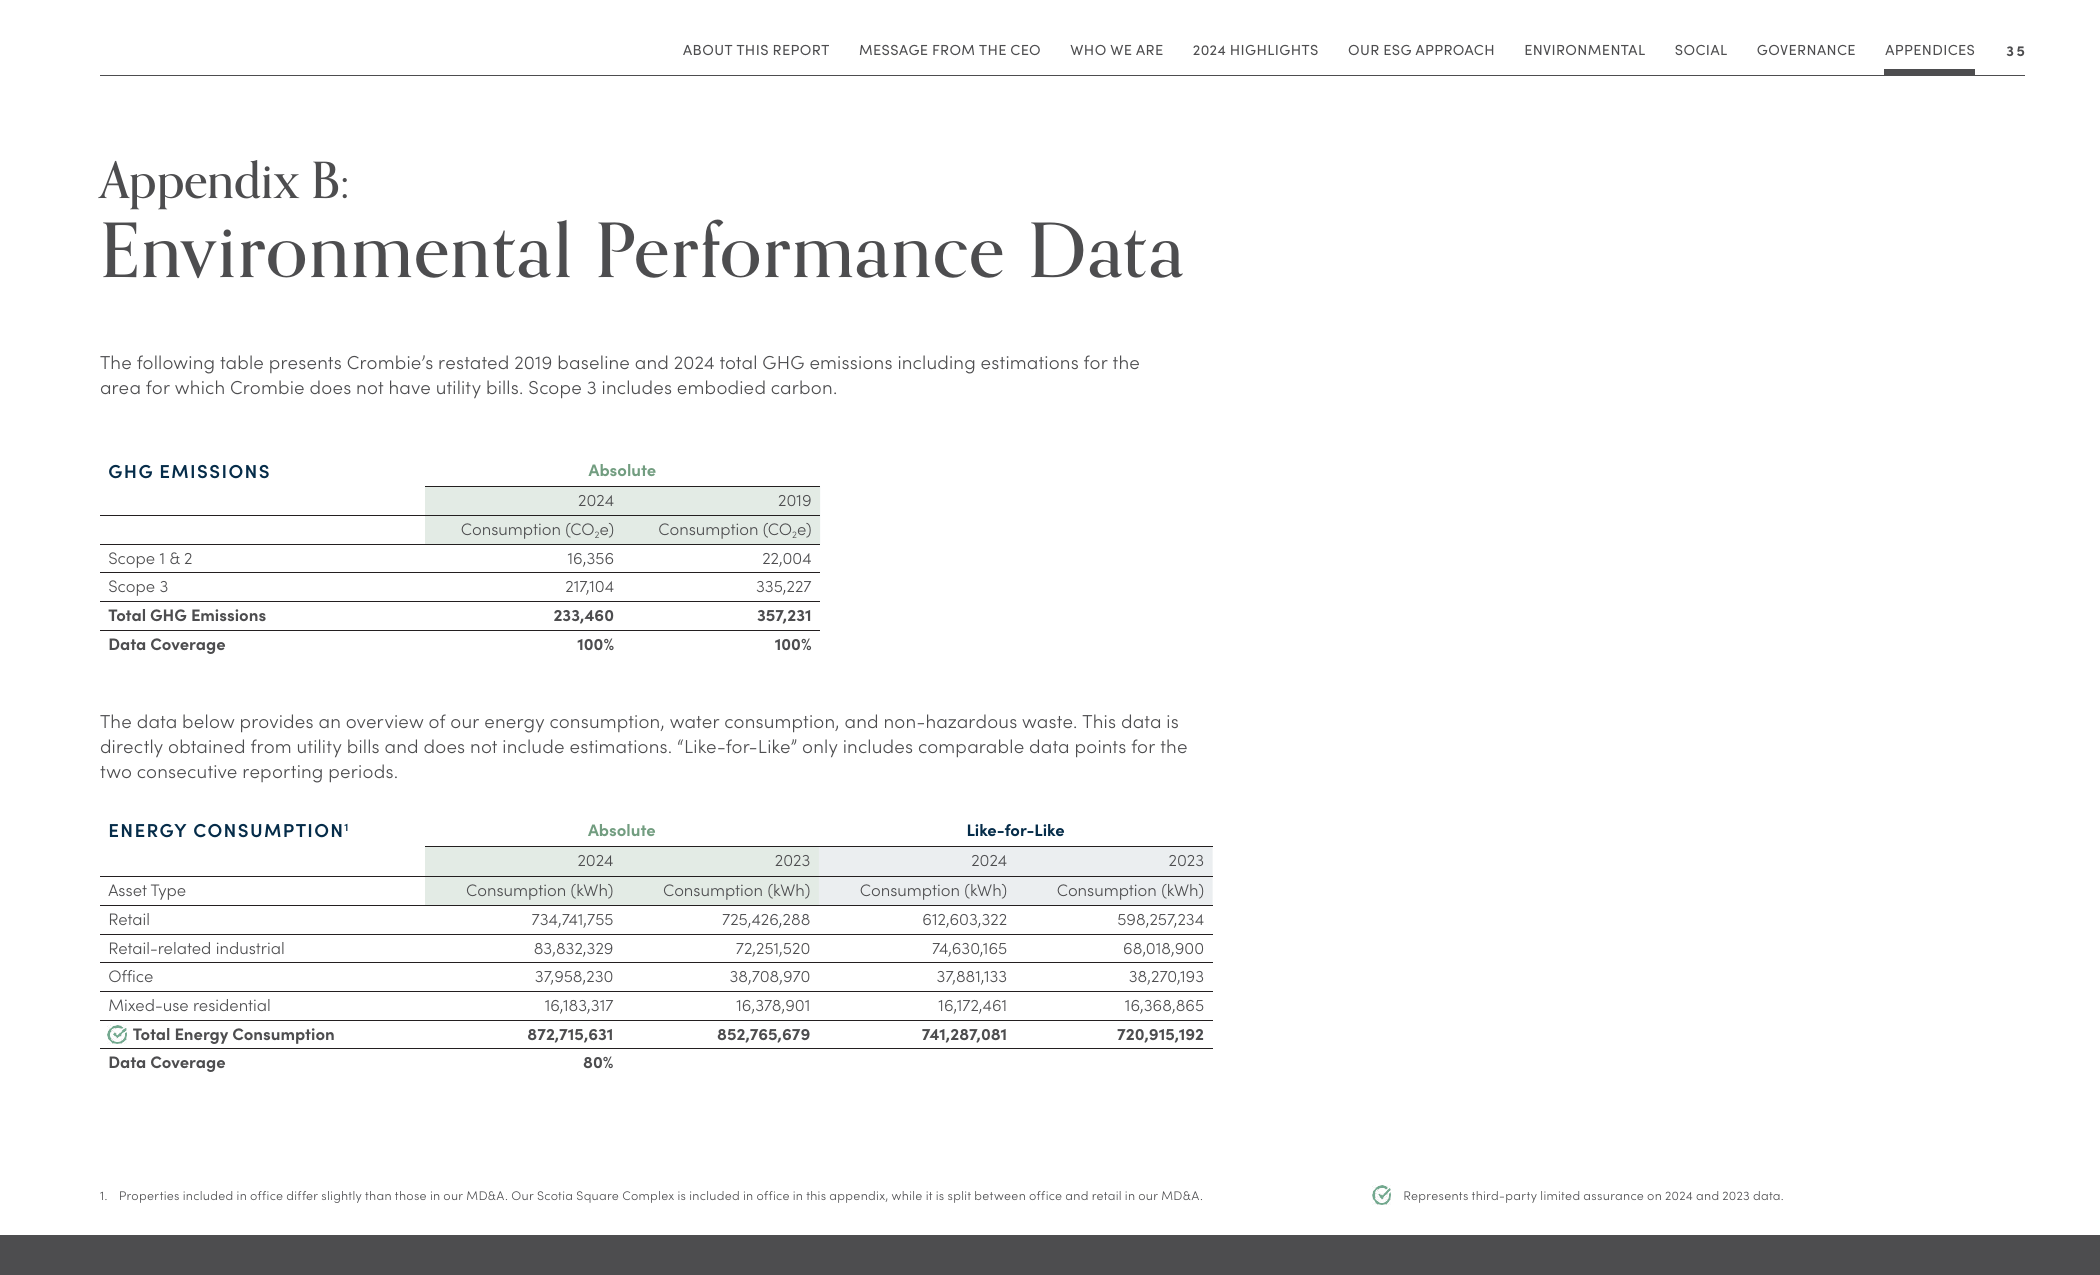Select Retail like-for-like 2023 value 598,257,234
Viewport: 2100px width, 1275px height.
point(1160,920)
